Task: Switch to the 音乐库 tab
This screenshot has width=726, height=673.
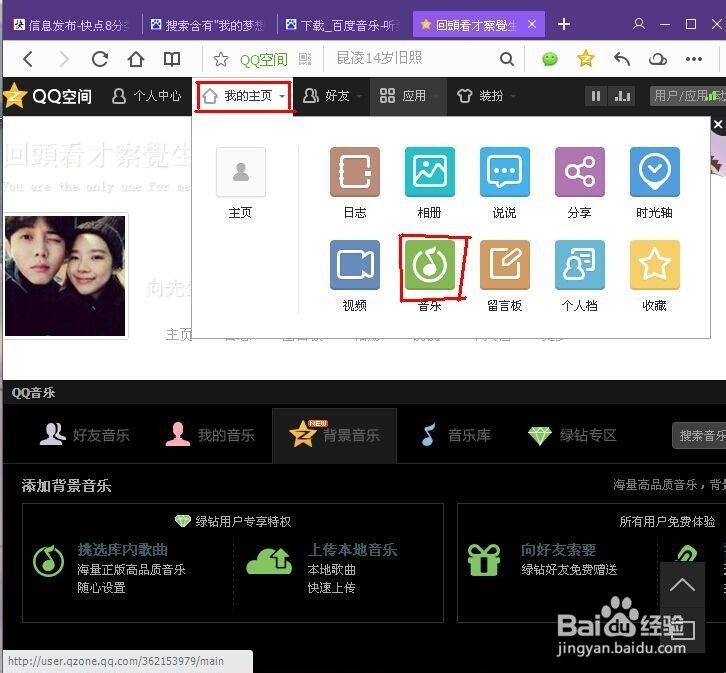Action: coord(456,435)
